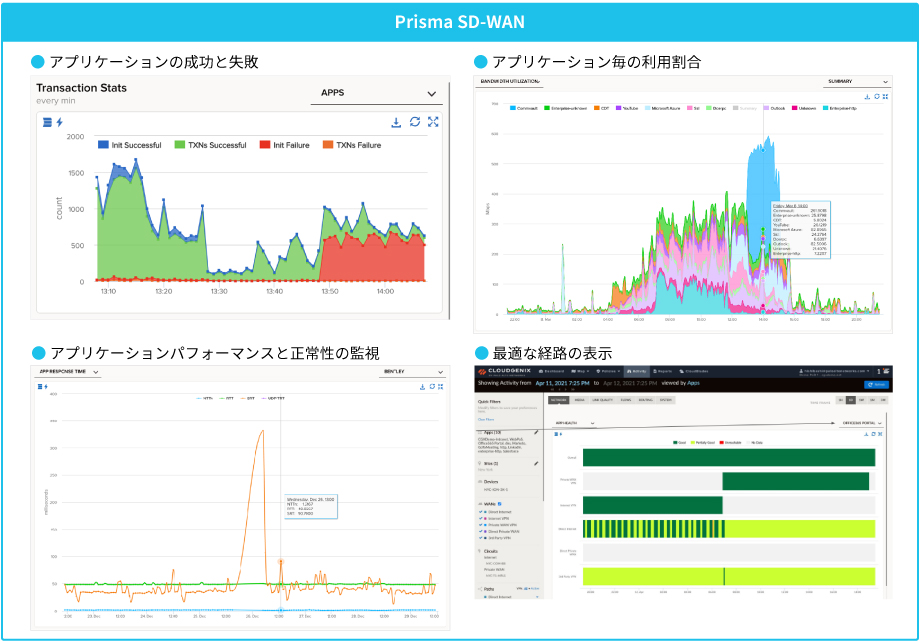Refresh the bandwidth utilization chart
920x642 pixels.
tap(877, 97)
